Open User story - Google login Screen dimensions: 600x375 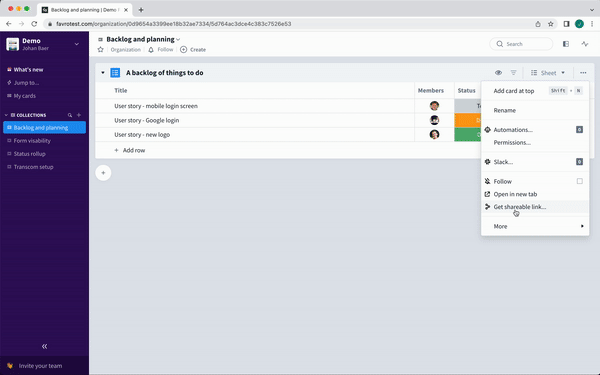click(x=147, y=120)
